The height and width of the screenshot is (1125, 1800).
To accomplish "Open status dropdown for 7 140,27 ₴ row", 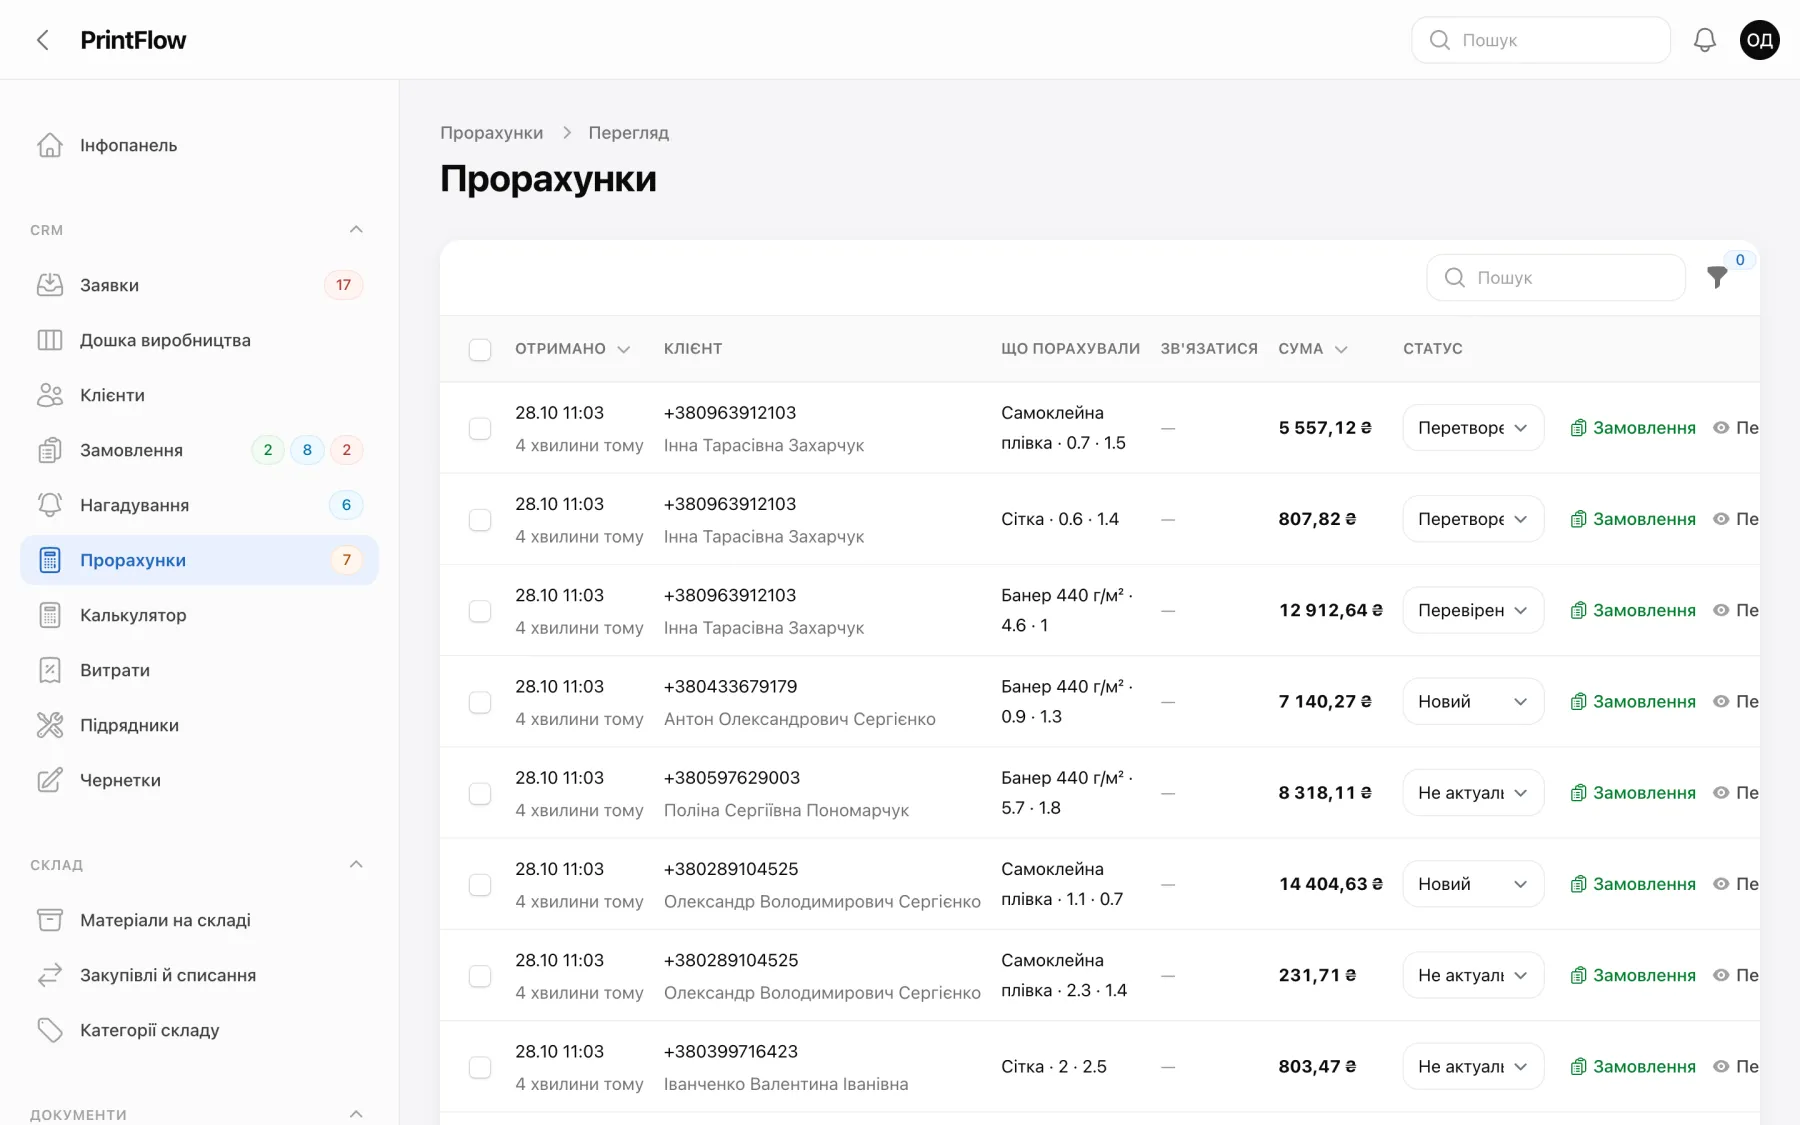I will coord(1473,702).
